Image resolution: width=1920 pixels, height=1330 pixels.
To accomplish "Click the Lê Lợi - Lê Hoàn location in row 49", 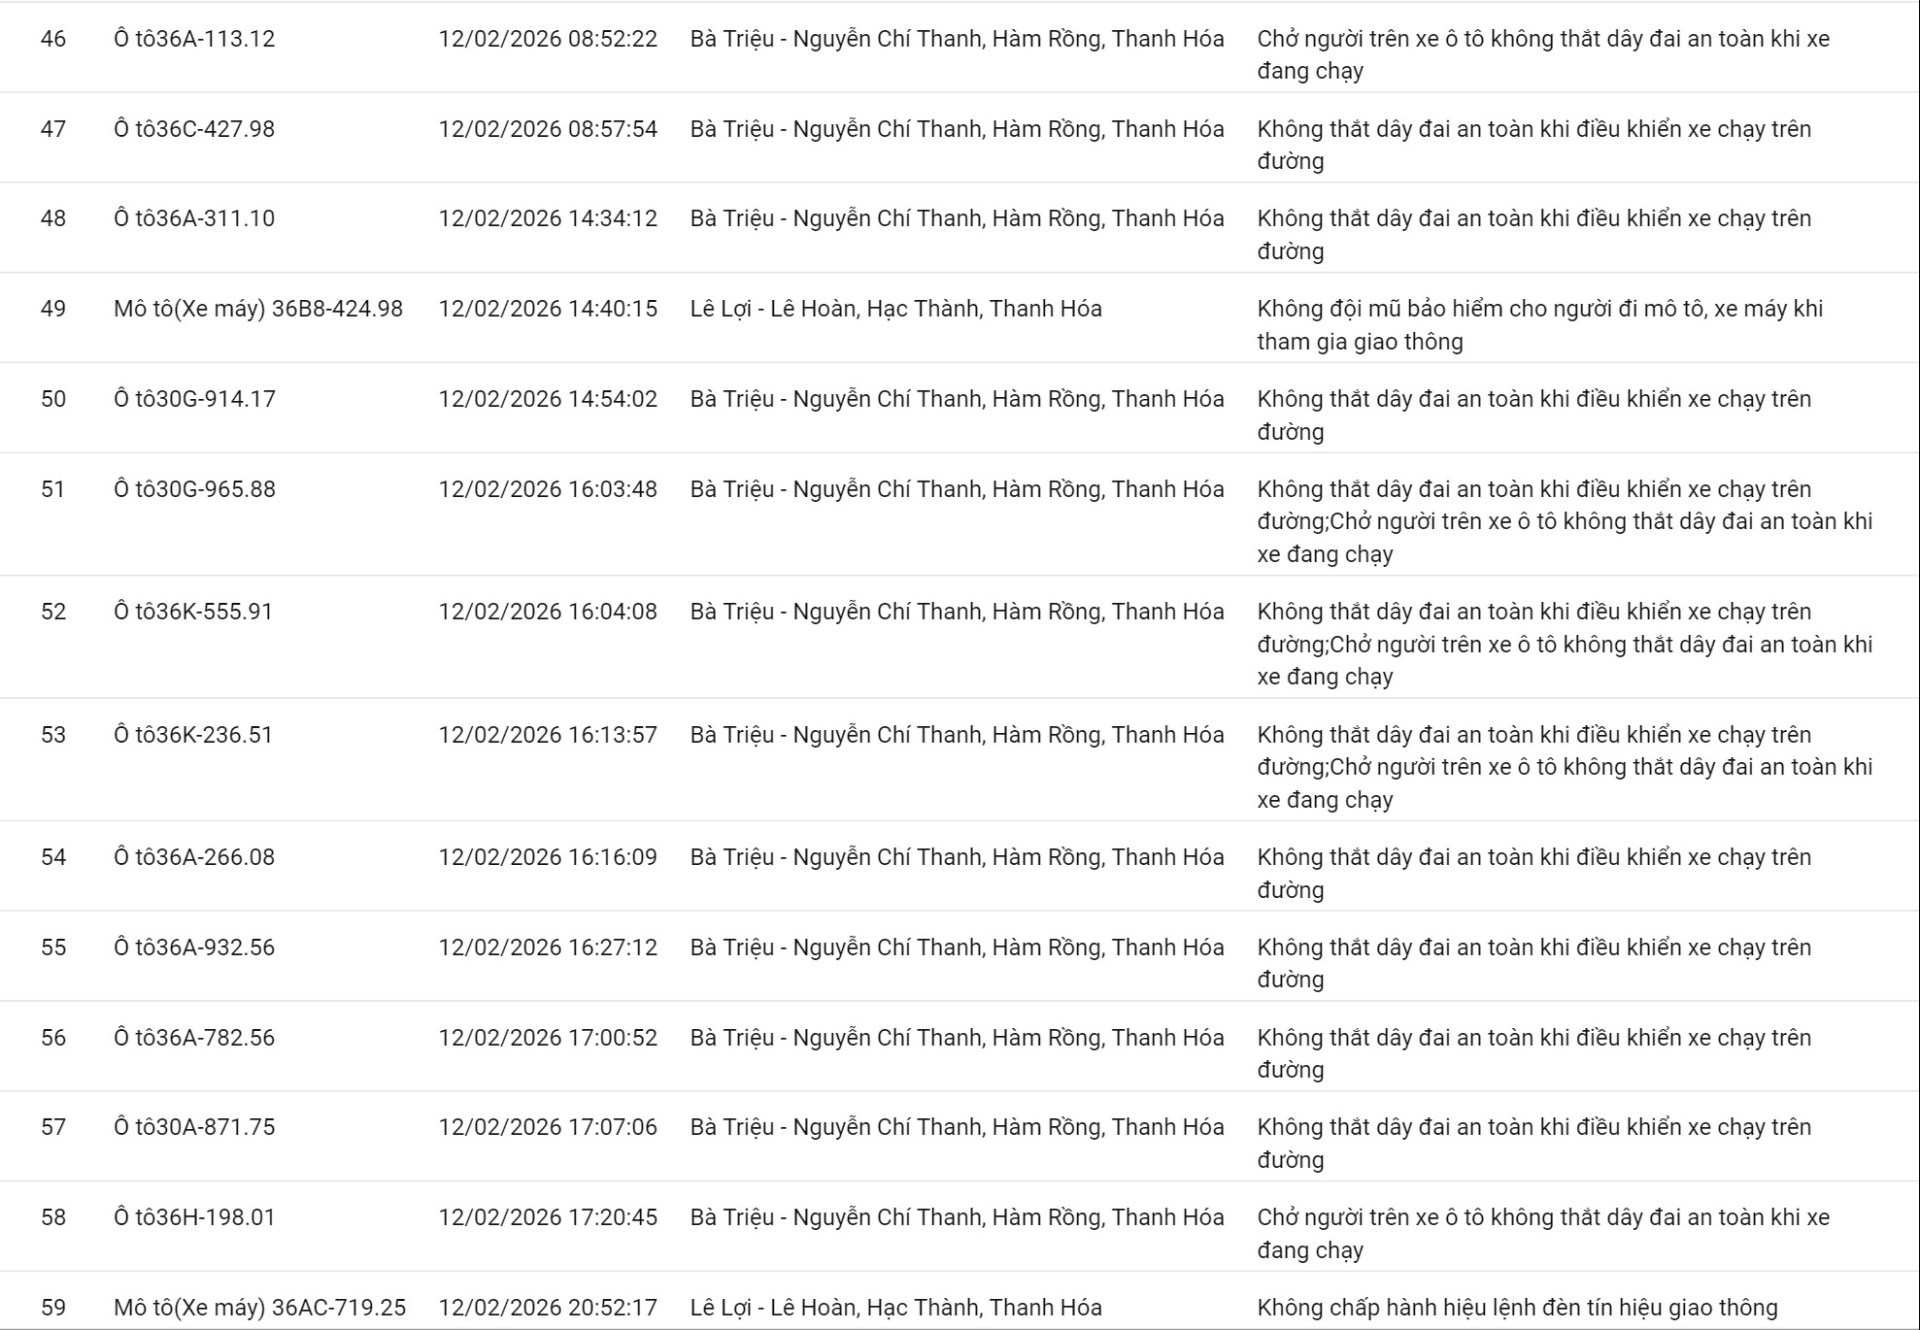I will click(895, 308).
